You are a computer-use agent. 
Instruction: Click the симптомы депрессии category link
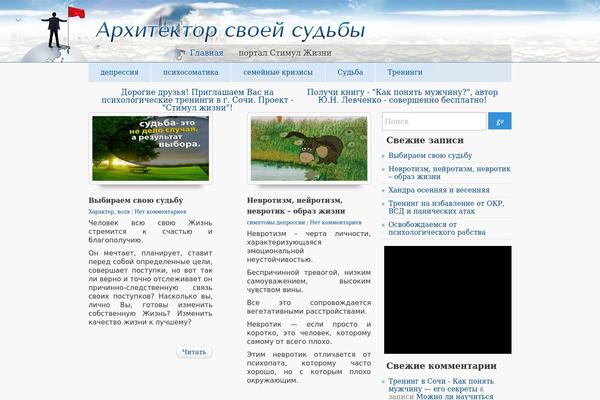(276, 222)
